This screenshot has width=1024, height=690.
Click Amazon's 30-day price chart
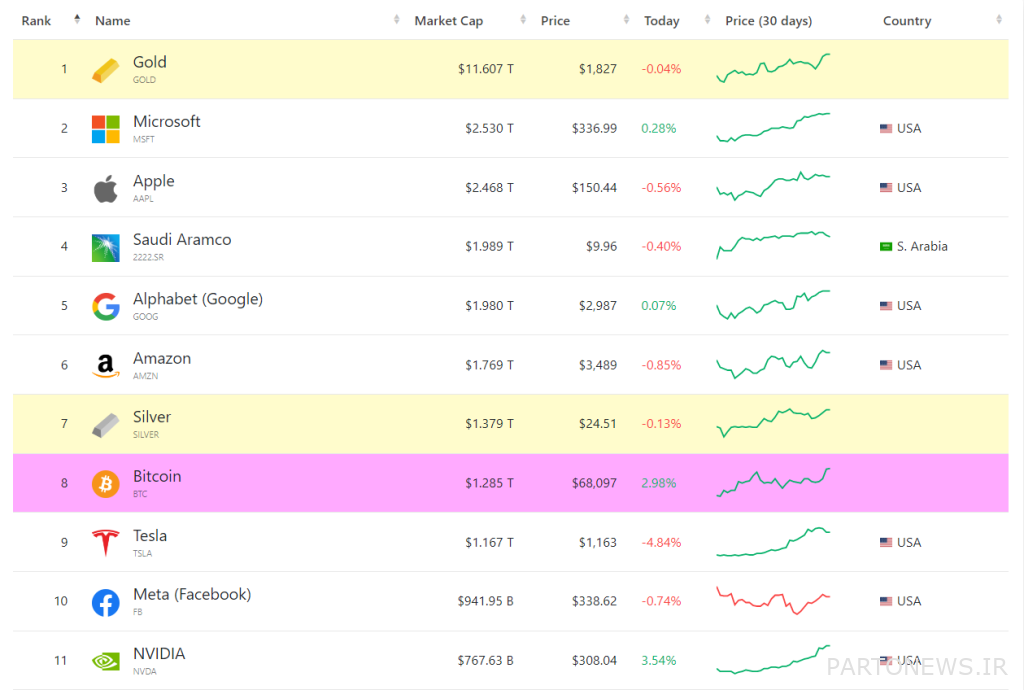pos(773,364)
